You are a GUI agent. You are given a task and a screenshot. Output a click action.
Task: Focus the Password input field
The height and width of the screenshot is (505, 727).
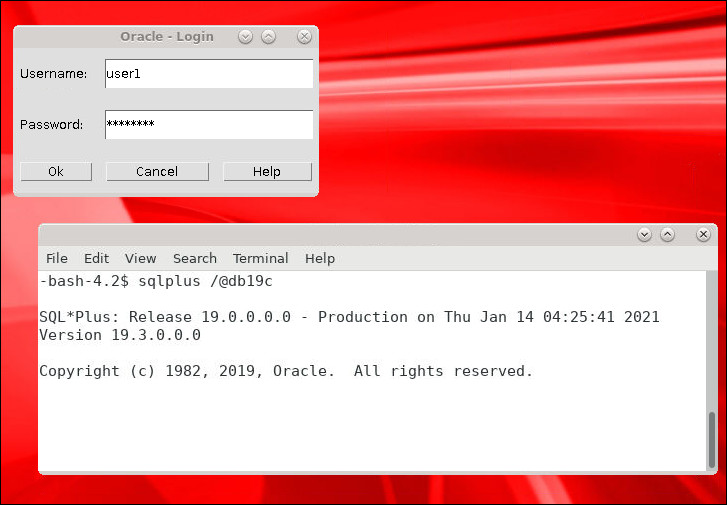click(x=209, y=124)
